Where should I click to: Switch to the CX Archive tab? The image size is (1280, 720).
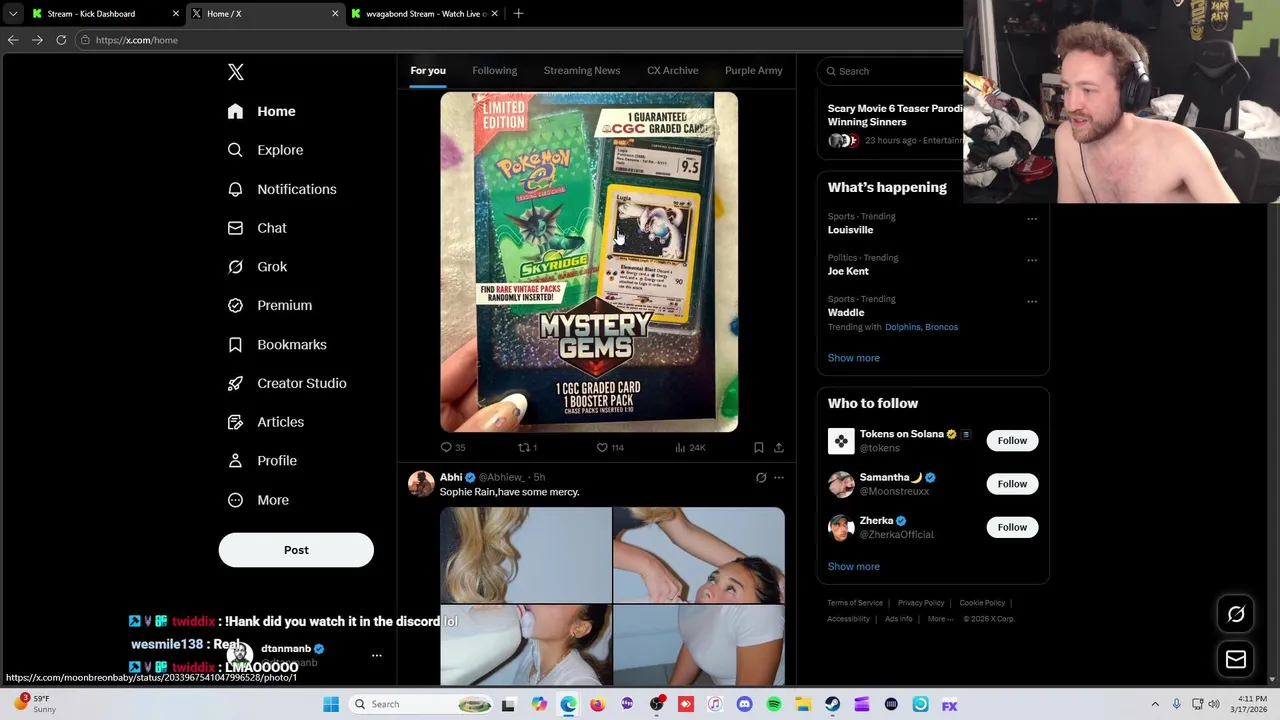(x=672, y=70)
